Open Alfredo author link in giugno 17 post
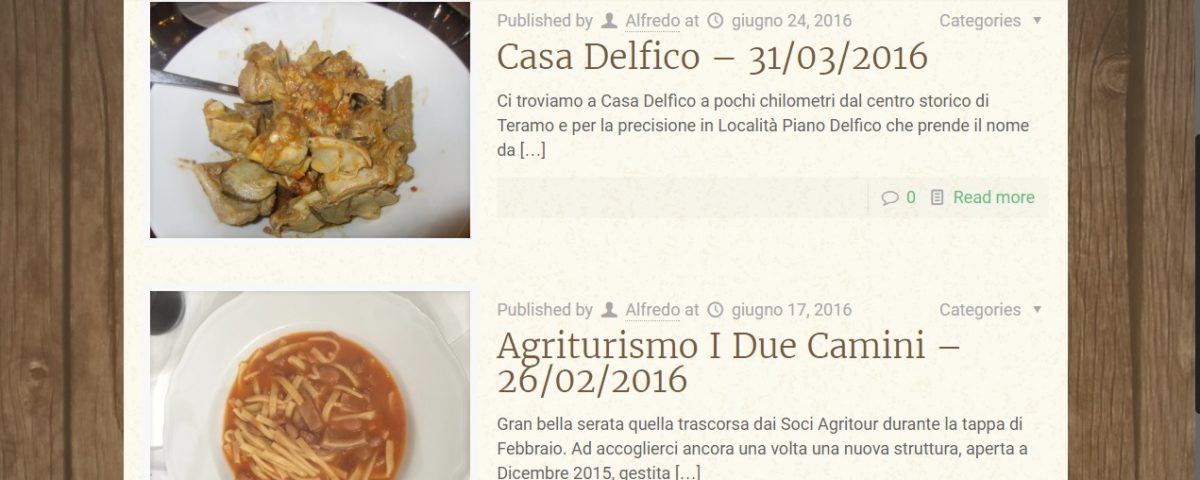Screen dimensions: 1200x480 652,310
